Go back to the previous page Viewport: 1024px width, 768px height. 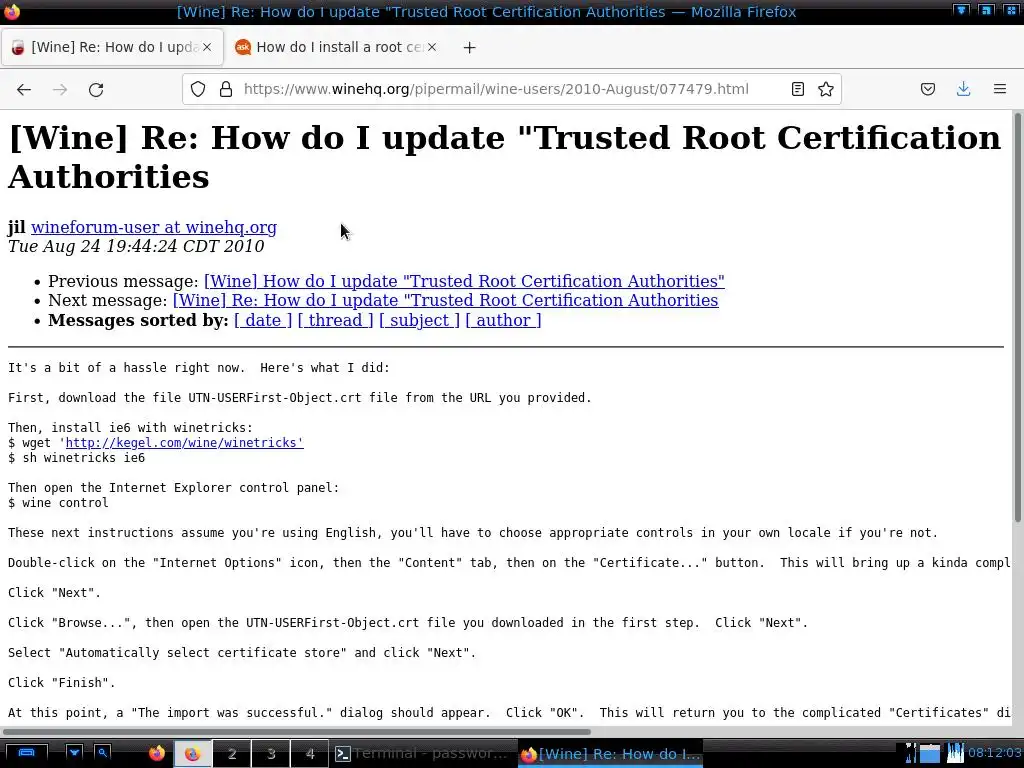pyautogui.click(x=24, y=89)
